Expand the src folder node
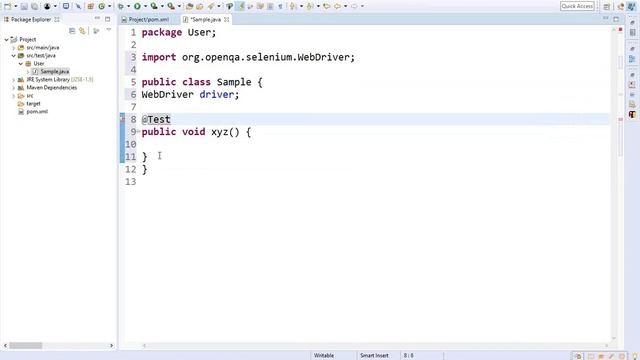The height and width of the screenshot is (360, 640). 13,96
